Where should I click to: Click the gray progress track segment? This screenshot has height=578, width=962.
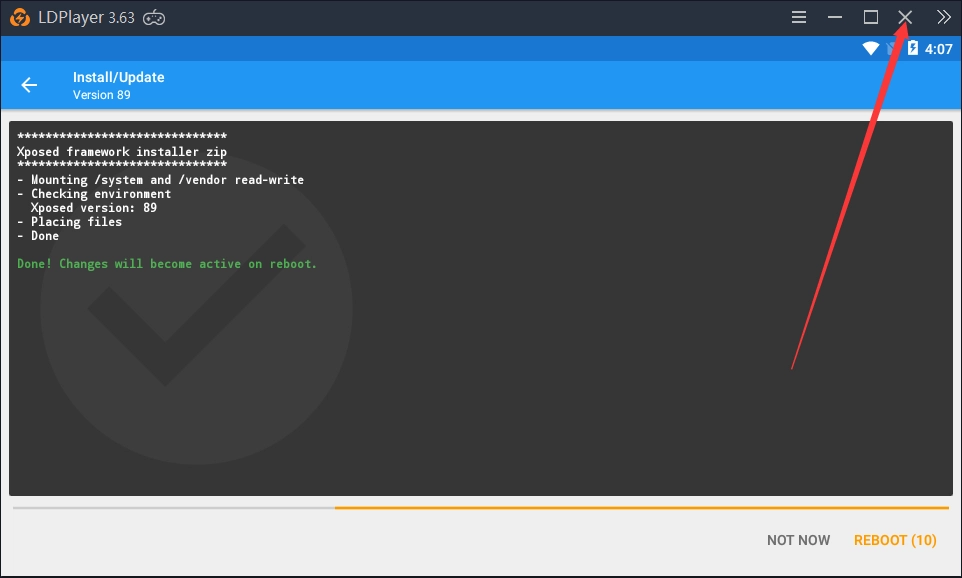170,507
